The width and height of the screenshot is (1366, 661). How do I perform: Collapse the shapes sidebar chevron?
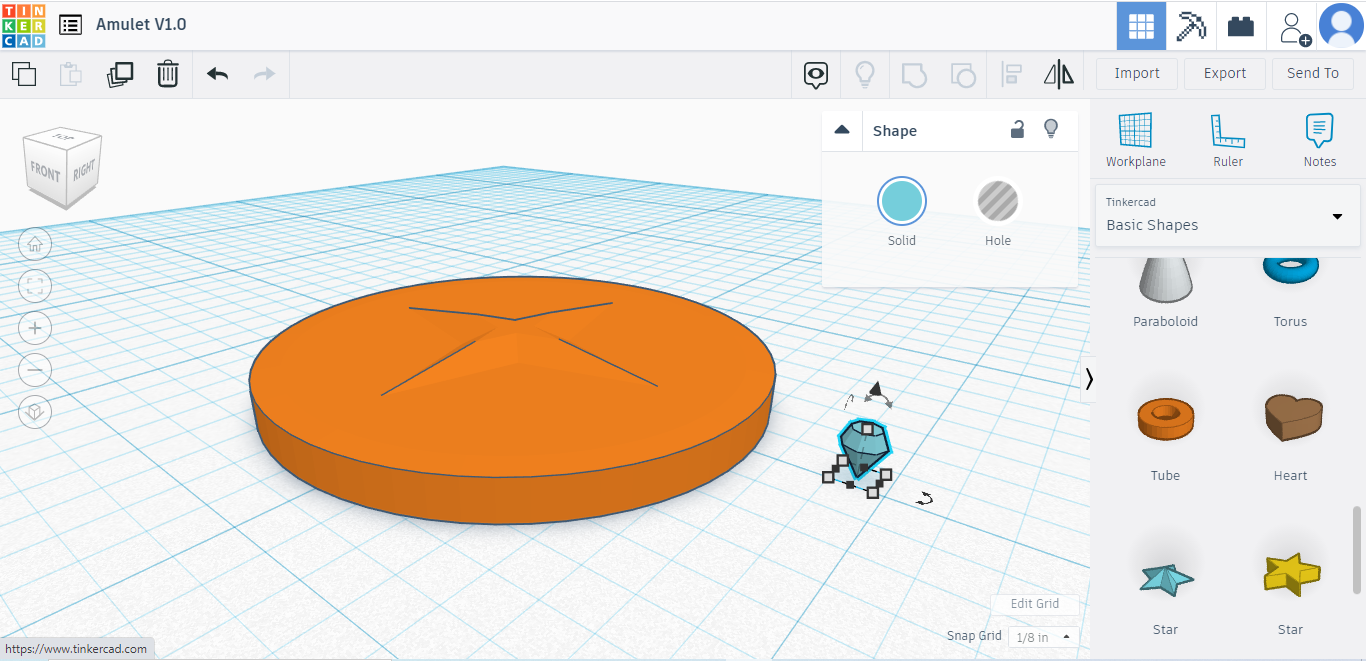[x=1089, y=378]
